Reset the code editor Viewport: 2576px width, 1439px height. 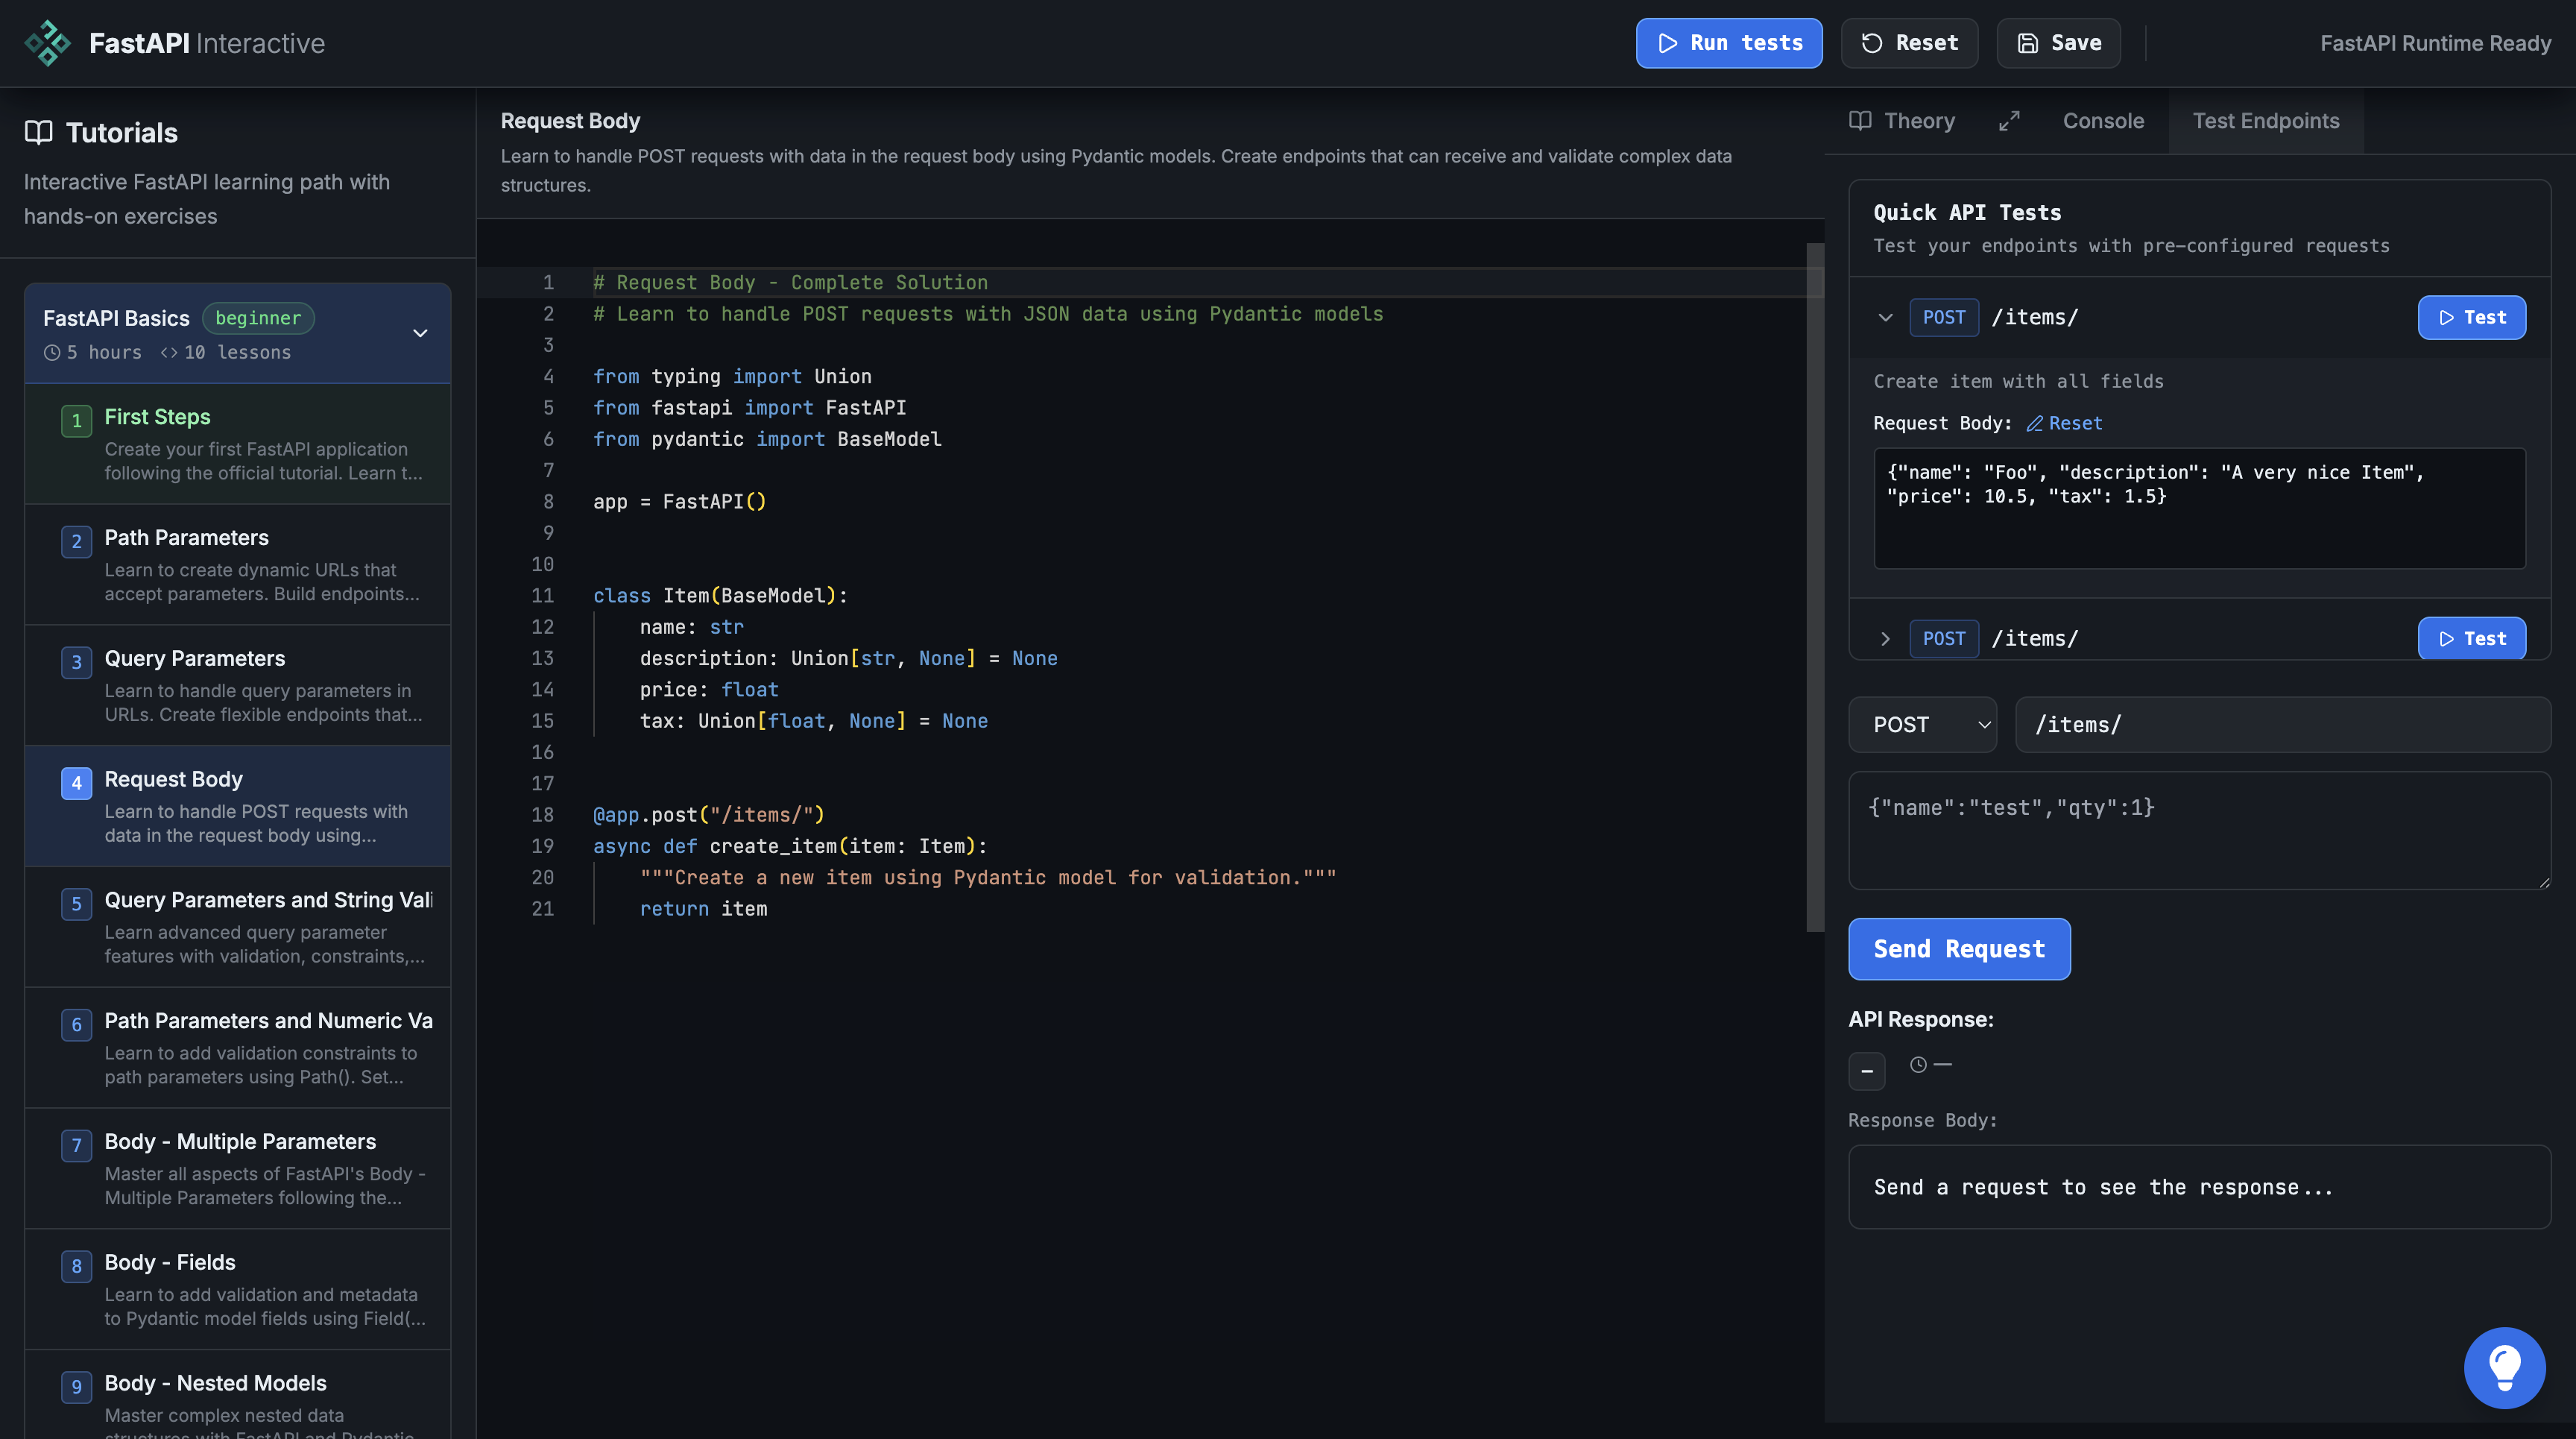pyautogui.click(x=1909, y=43)
